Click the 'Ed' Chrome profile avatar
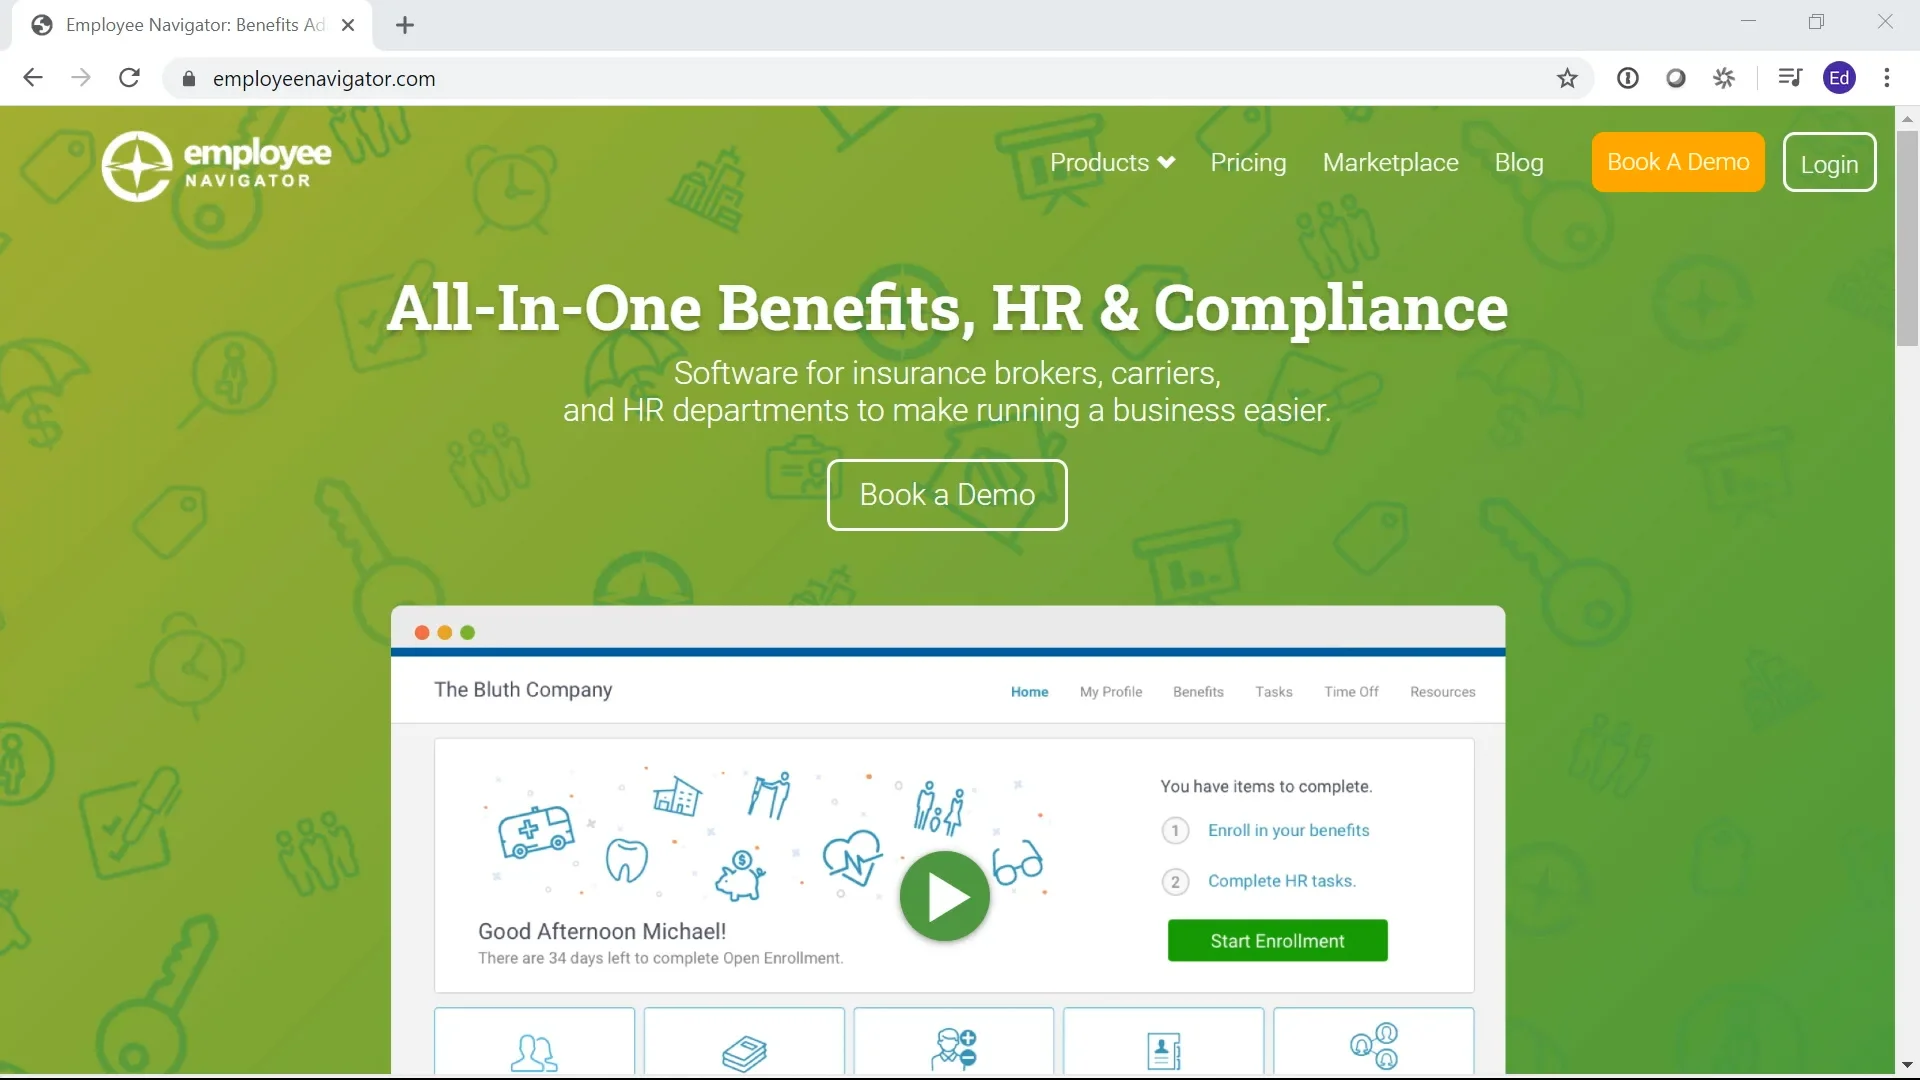This screenshot has height=1080, width=1920. [x=1839, y=78]
